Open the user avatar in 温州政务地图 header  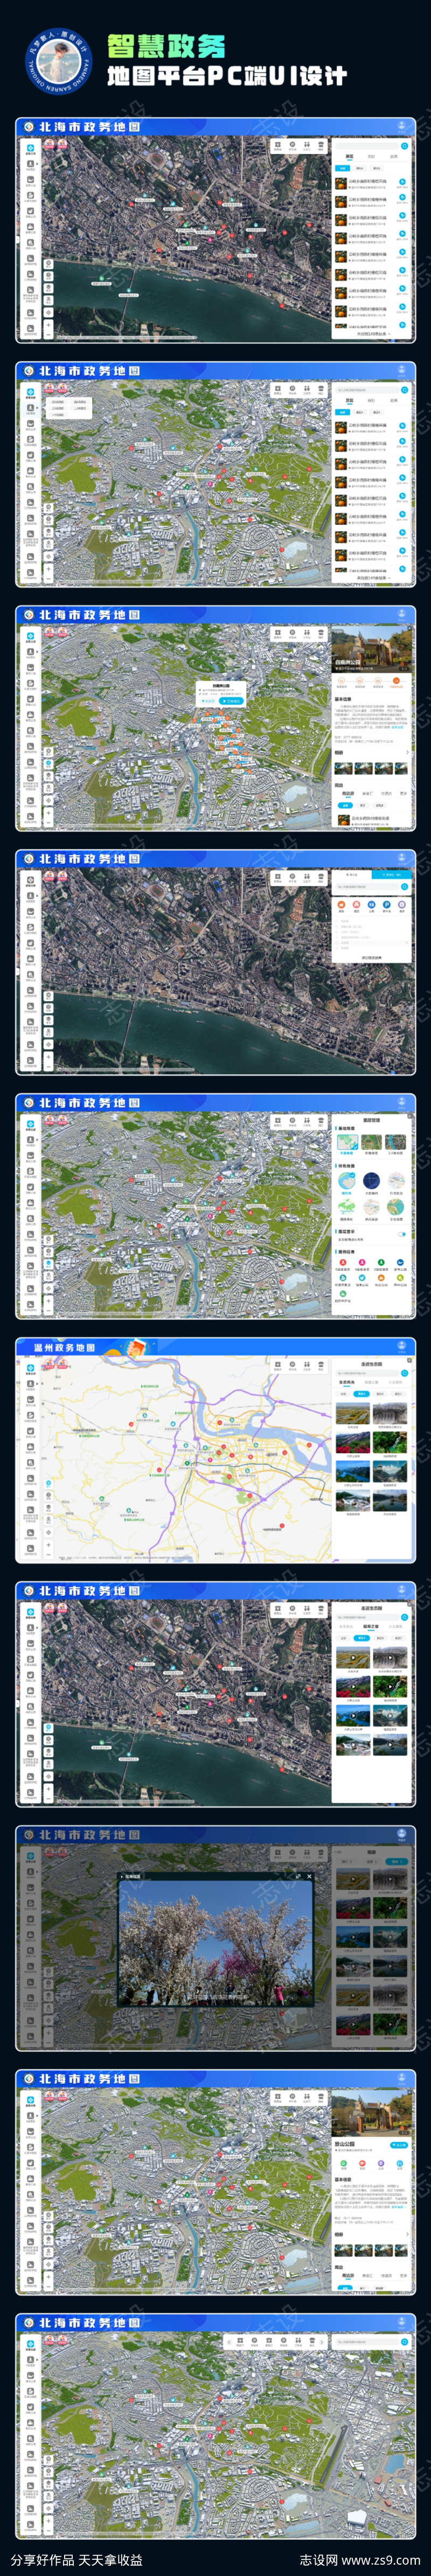pyautogui.click(x=402, y=1346)
